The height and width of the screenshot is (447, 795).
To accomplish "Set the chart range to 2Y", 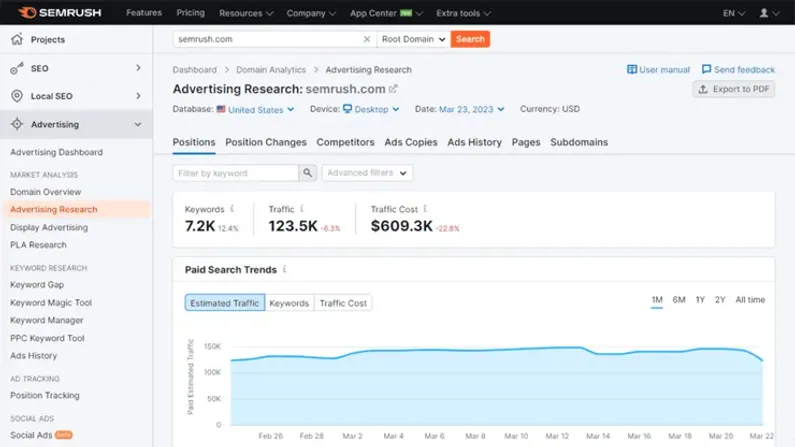I will click(720, 300).
